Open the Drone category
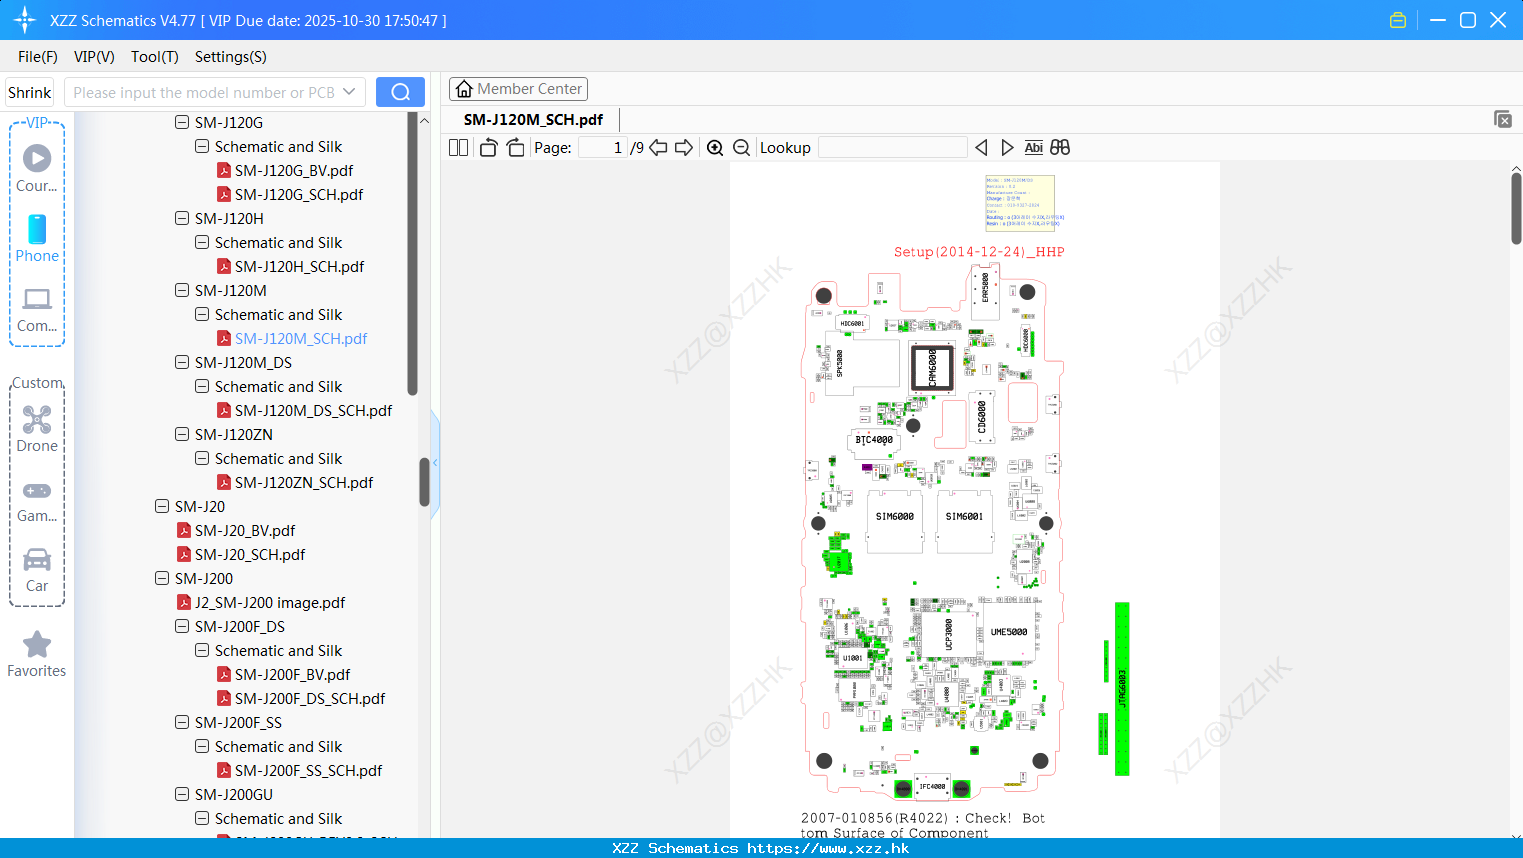Viewport: 1523px width, 858px height. pyautogui.click(x=37, y=429)
